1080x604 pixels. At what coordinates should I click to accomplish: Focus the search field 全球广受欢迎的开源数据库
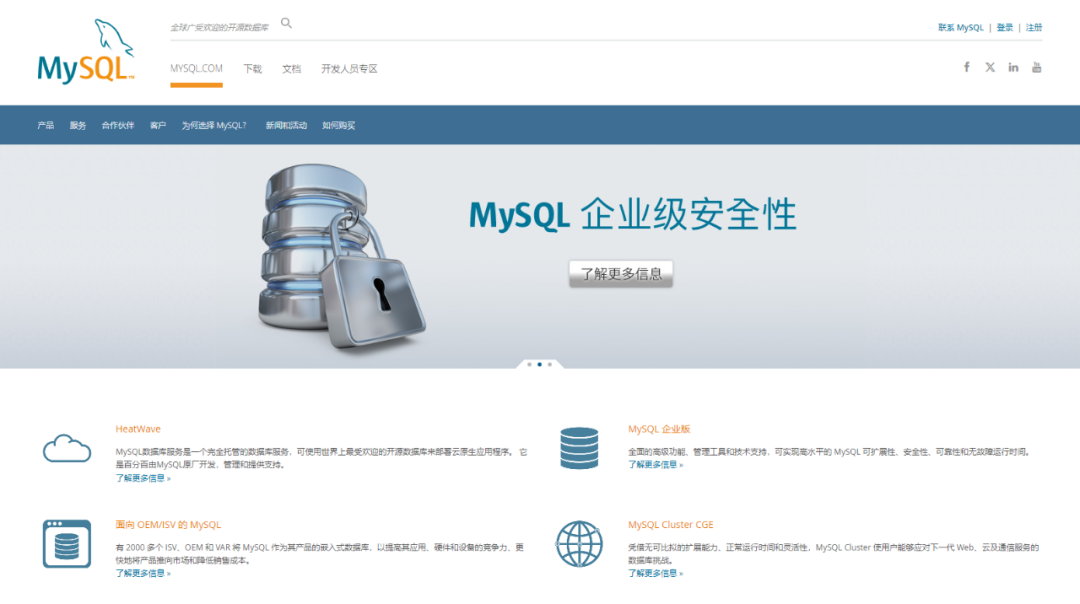pos(220,28)
